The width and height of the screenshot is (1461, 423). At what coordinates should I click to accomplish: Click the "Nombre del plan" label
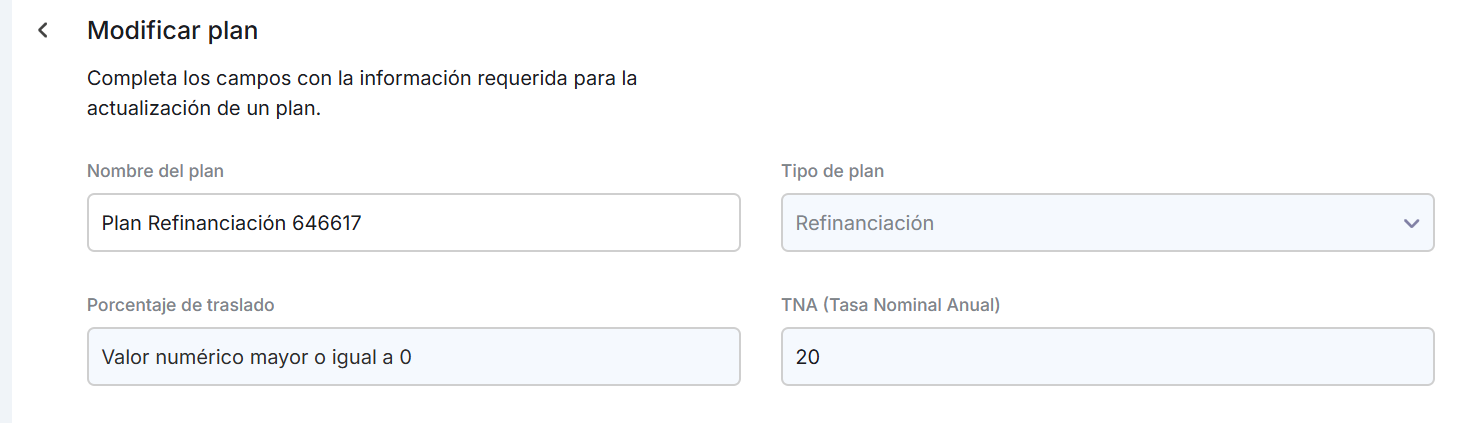click(x=155, y=171)
